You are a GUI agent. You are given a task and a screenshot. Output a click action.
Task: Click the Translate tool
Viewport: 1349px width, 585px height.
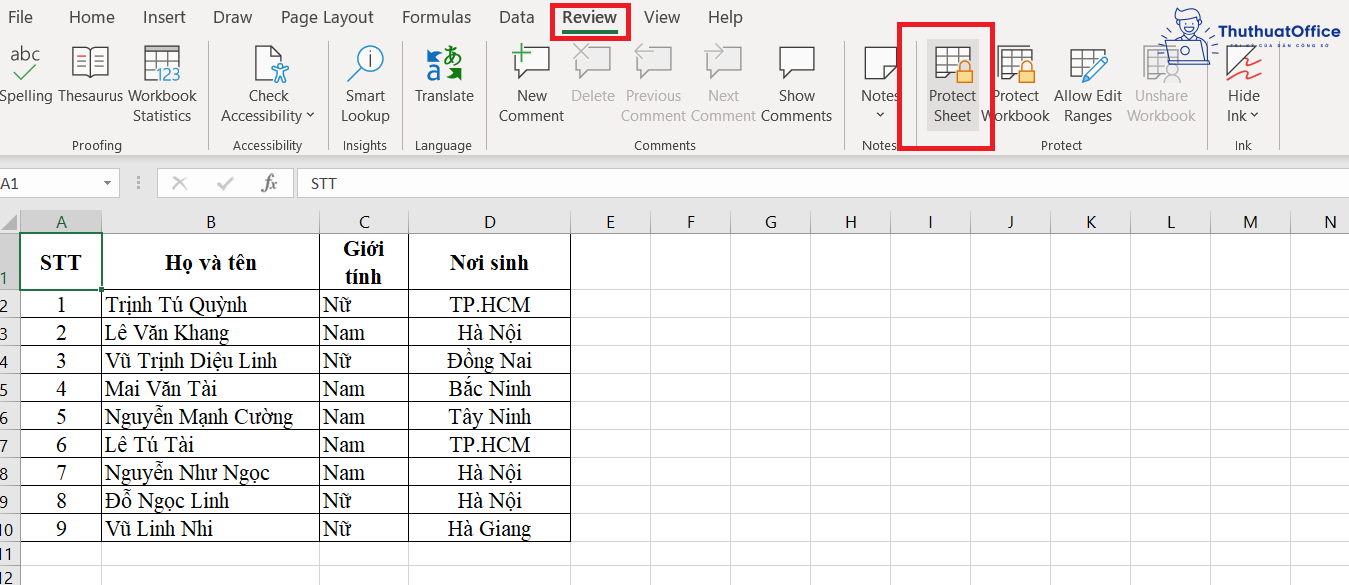pos(443,80)
